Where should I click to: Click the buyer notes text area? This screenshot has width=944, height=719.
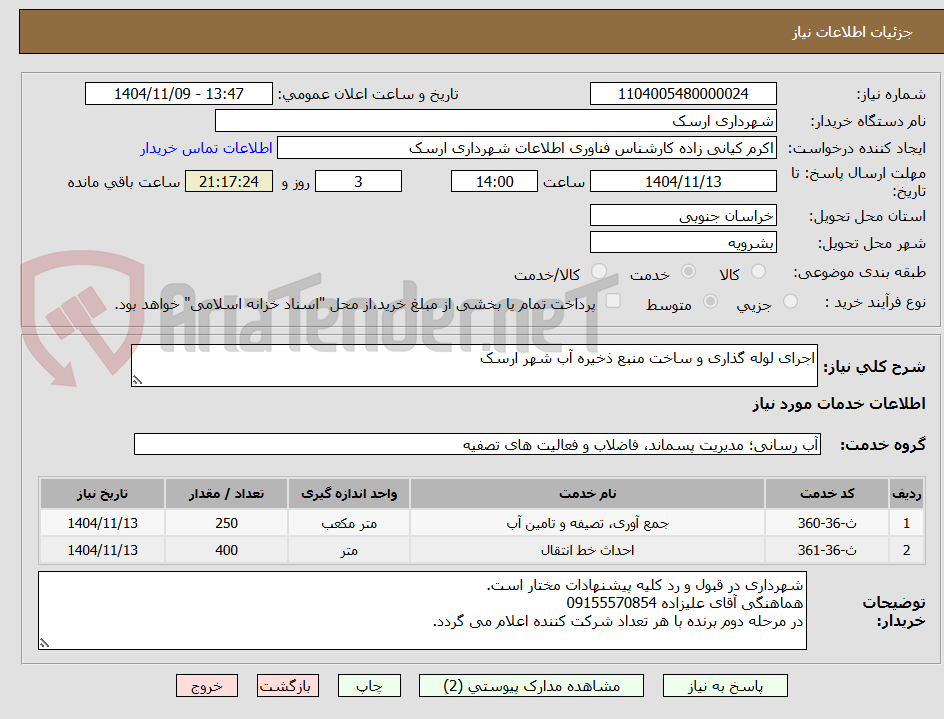tap(422, 611)
